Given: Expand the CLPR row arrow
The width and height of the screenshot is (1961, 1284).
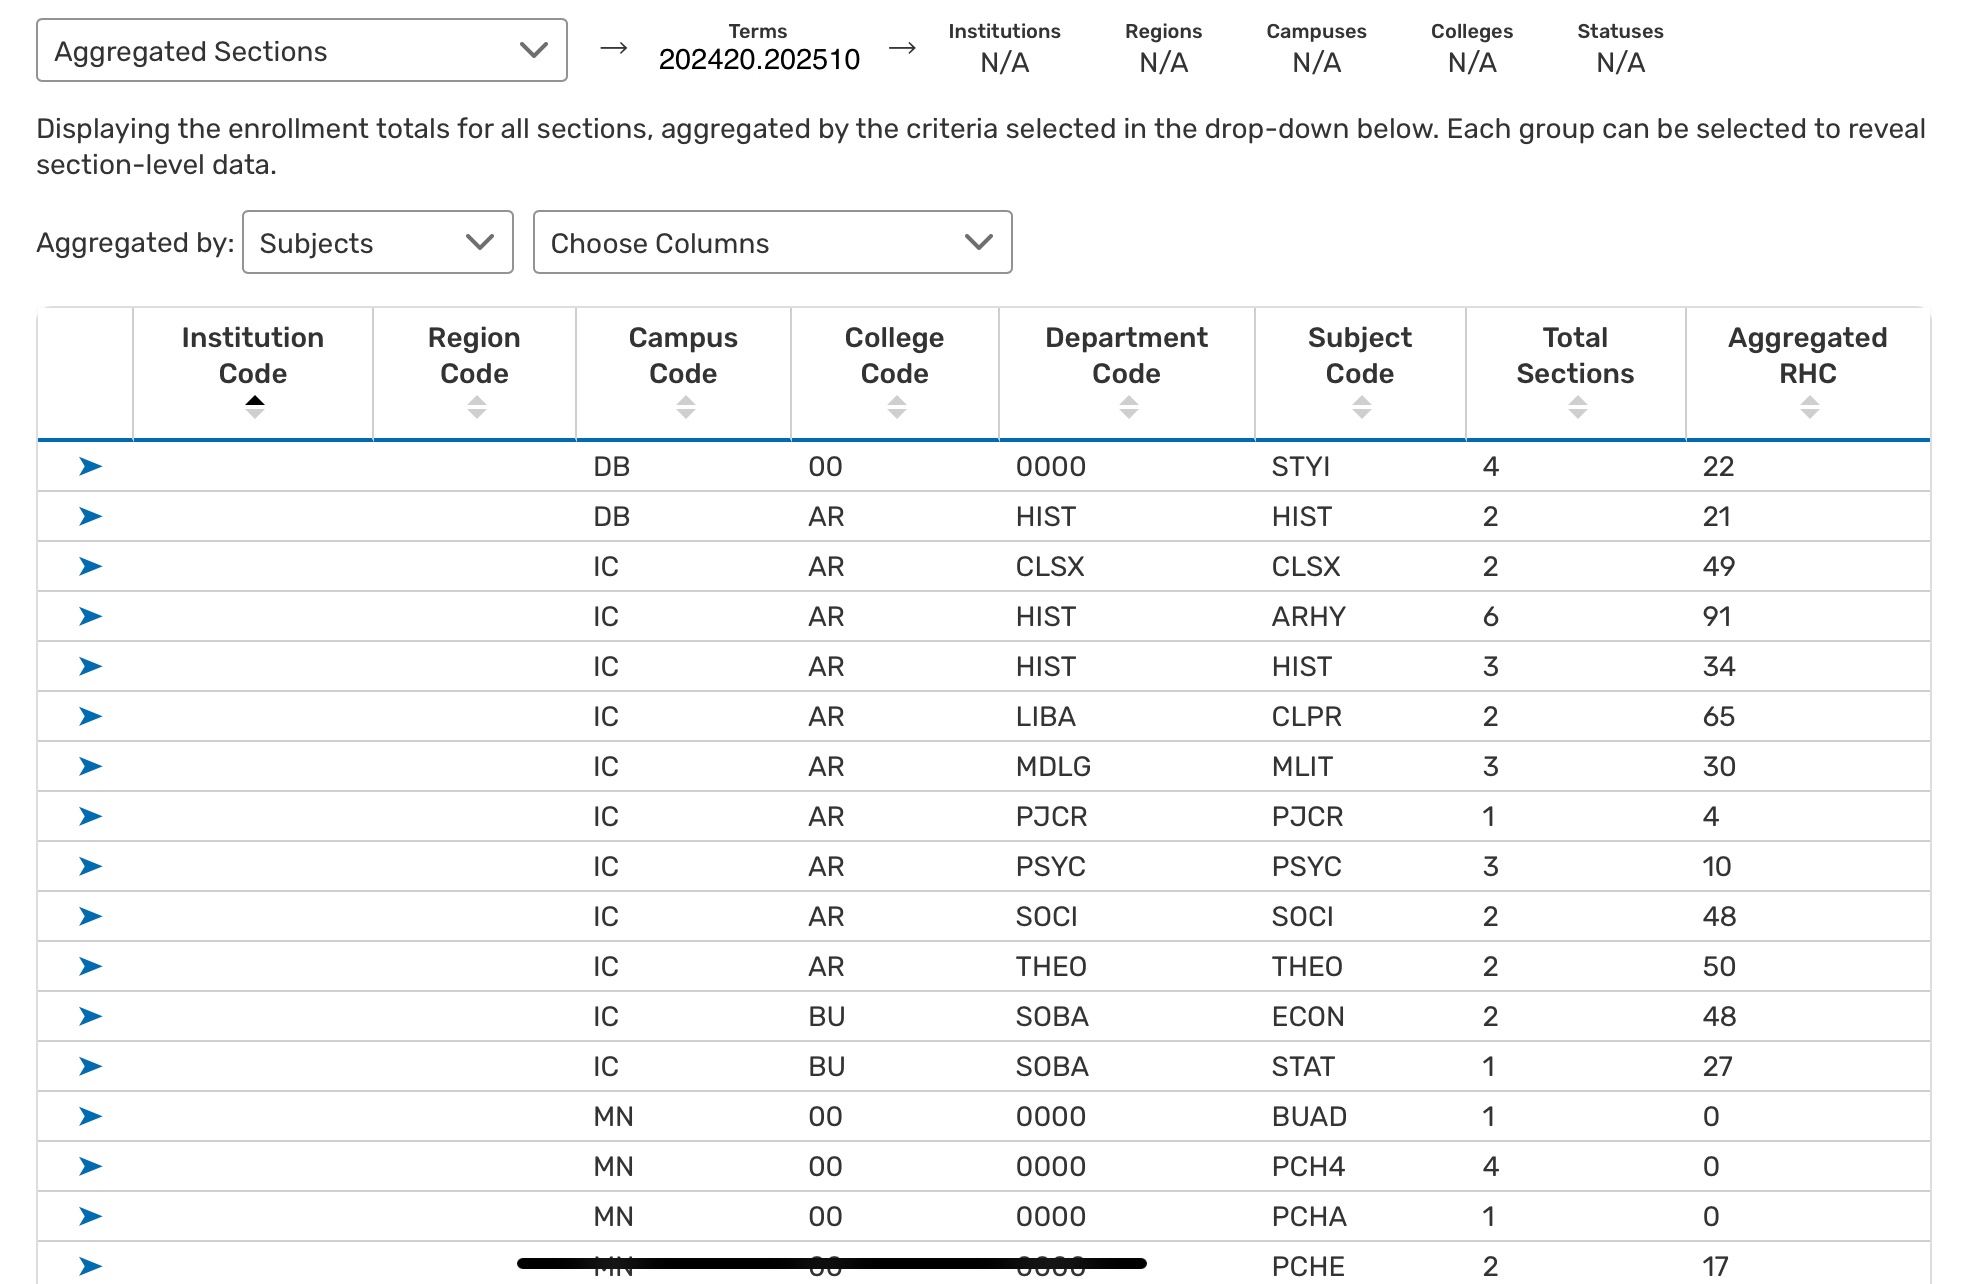Looking at the screenshot, I should (90, 716).
